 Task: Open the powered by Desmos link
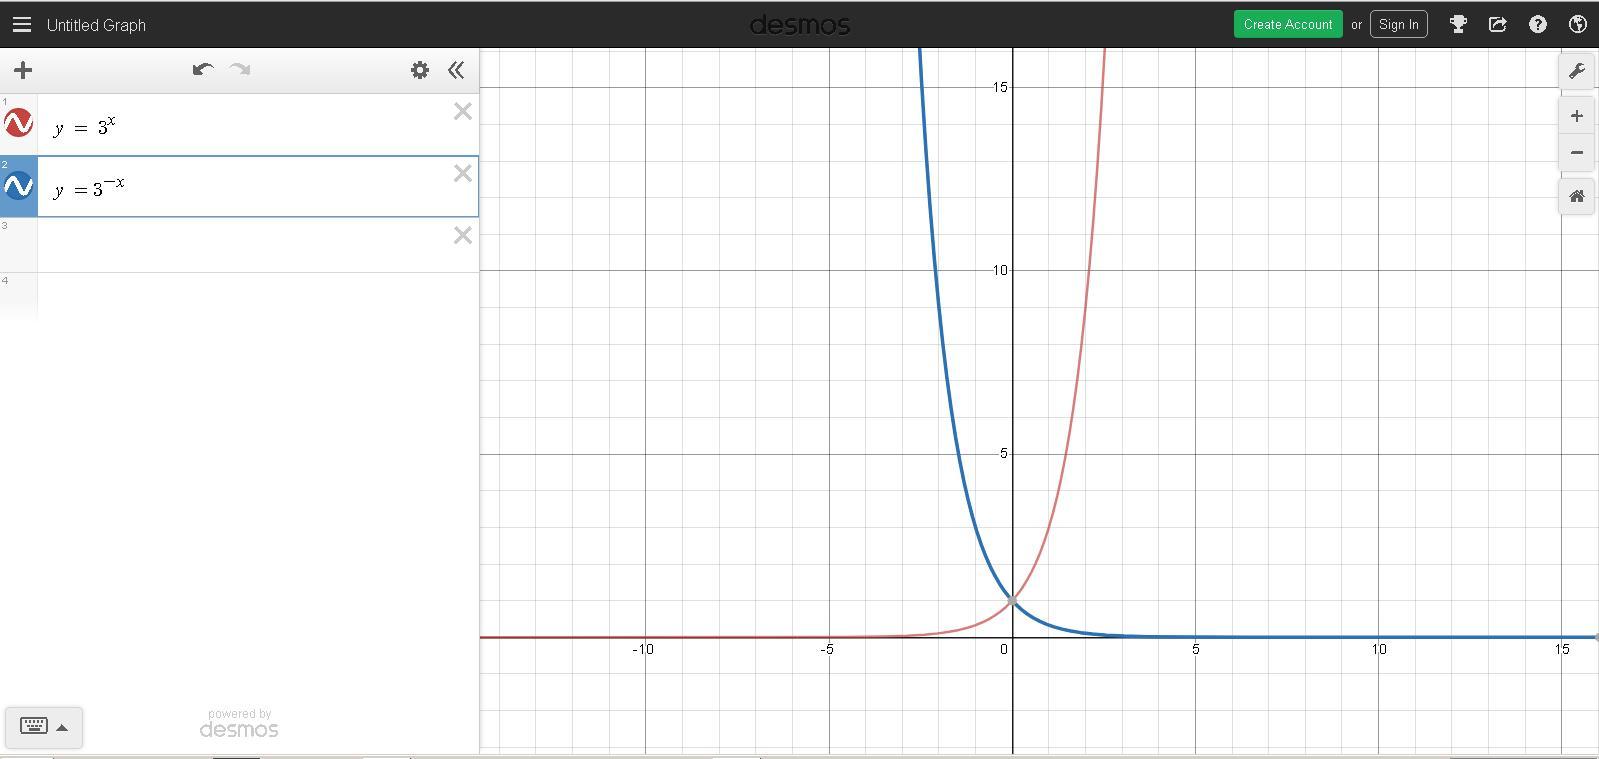point(239,724)
